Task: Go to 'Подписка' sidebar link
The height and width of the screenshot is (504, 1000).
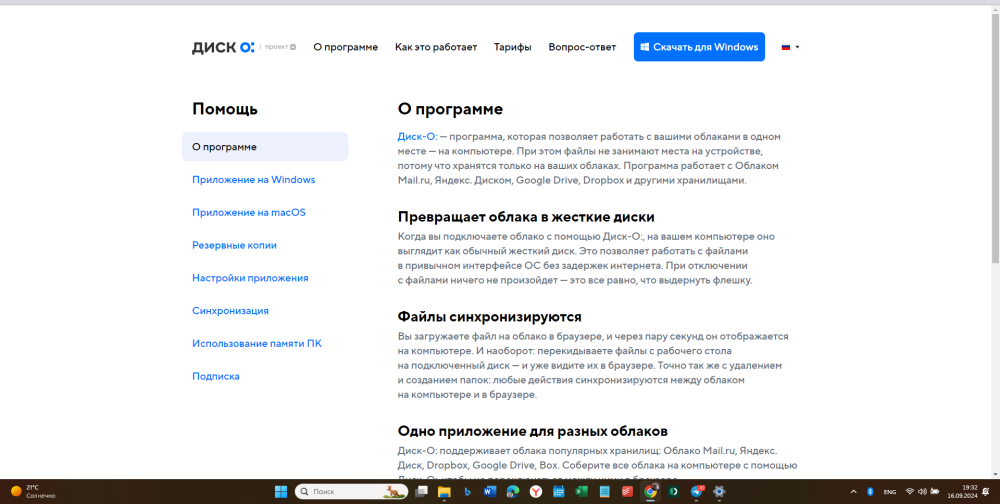Action: tap(216, 376)
